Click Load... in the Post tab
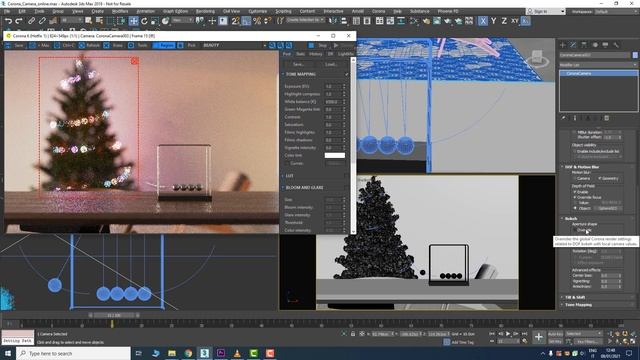Image resolution: width=640 pixels, height=360 pixels. pos(331,64)
